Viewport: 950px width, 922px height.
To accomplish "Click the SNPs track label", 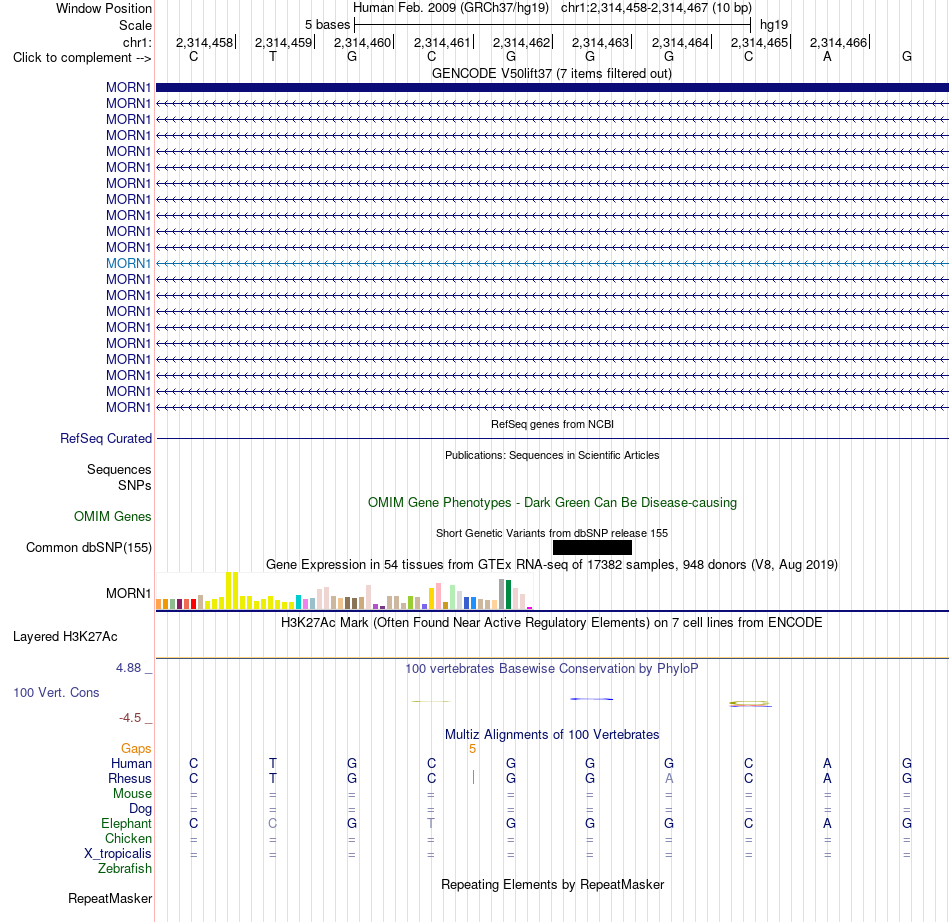I will tap(135, 485).
